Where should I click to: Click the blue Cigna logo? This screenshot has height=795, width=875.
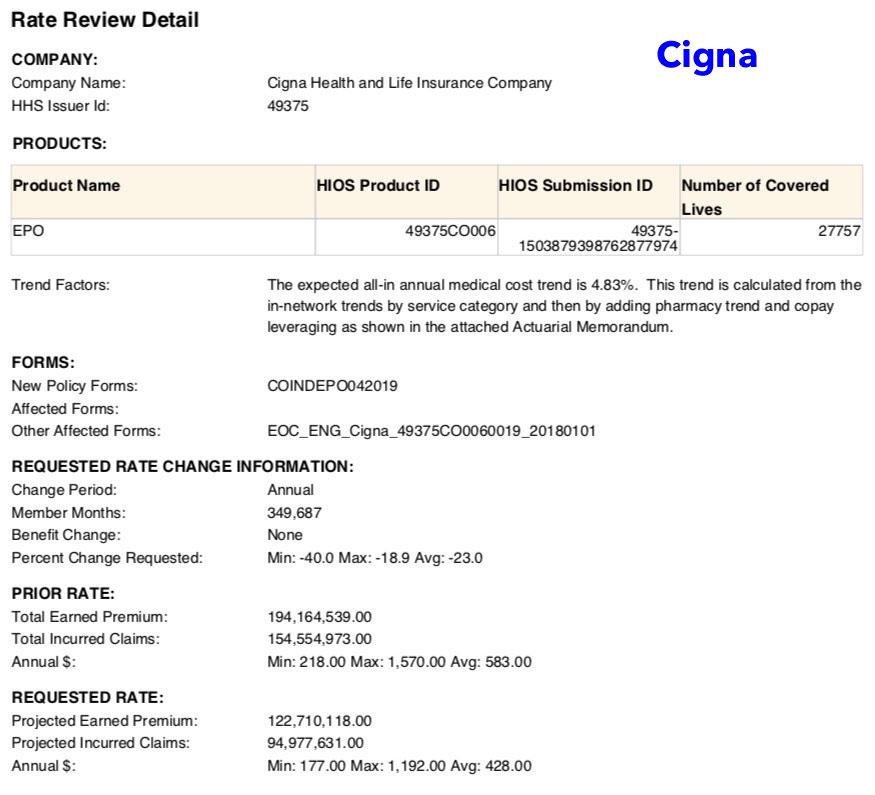(x=706, y=56)
